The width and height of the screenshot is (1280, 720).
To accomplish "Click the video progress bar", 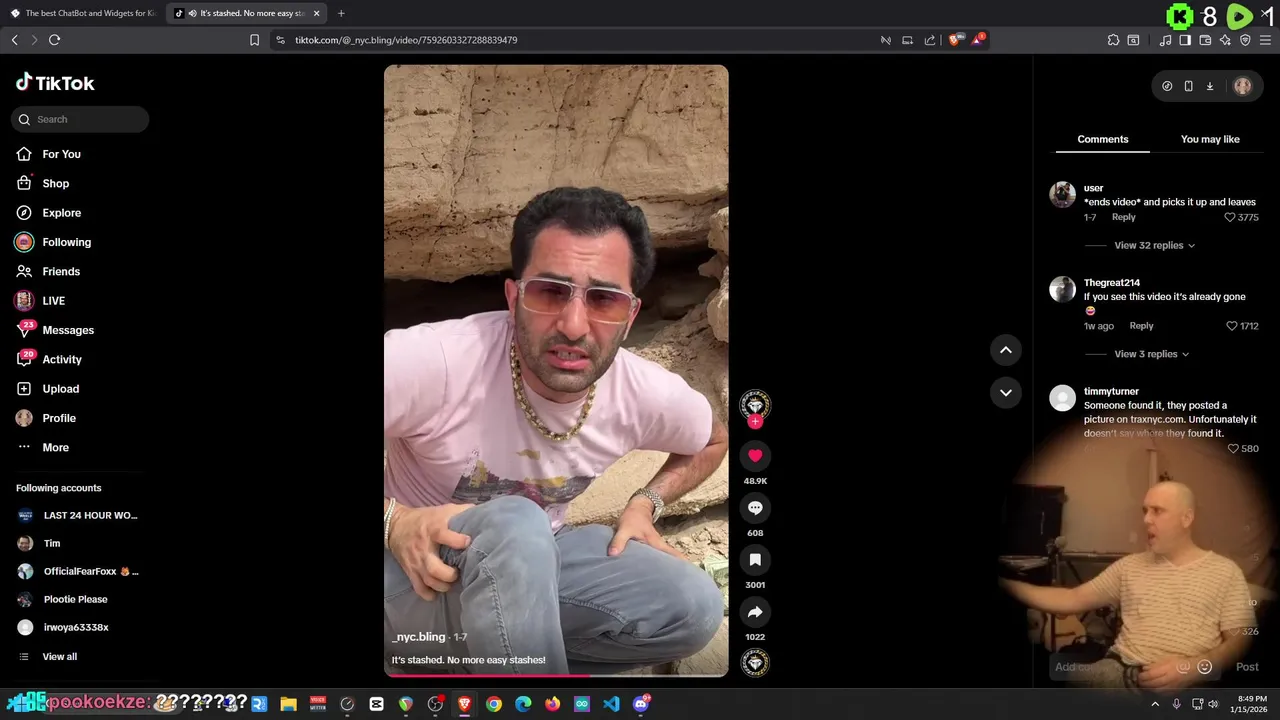I will coord(556,676).
